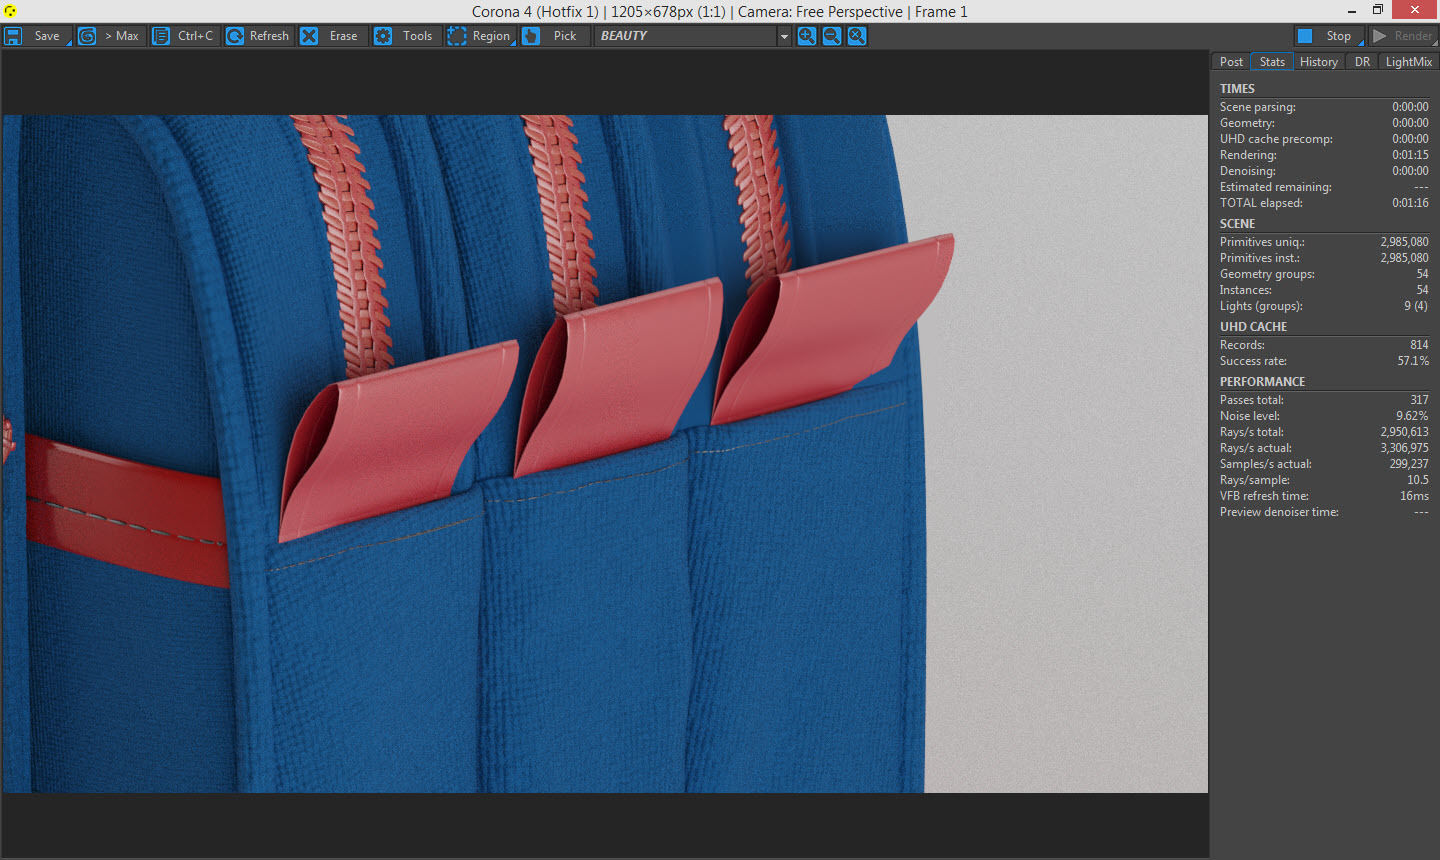Click the TIMES section heading
Viewport: 1440px width, 860px height.
[x=1237, y=89]
